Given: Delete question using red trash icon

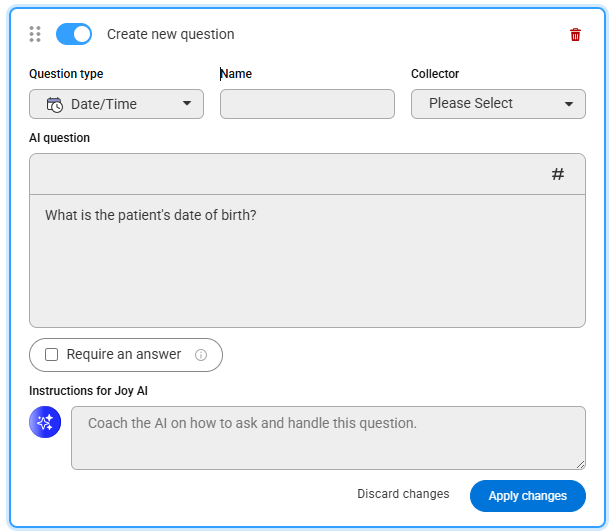Looking at the screenshot, I should (575, 35).
